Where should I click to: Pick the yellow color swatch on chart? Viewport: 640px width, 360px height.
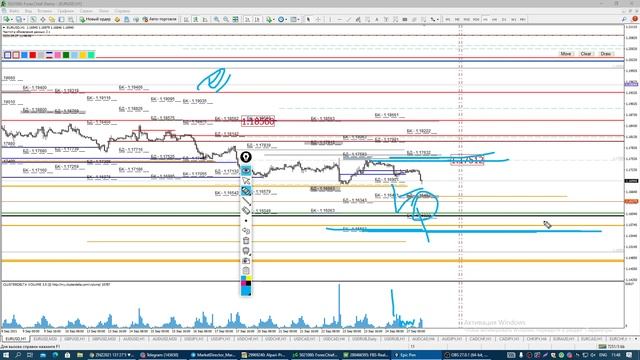click(x=83, y=55)
